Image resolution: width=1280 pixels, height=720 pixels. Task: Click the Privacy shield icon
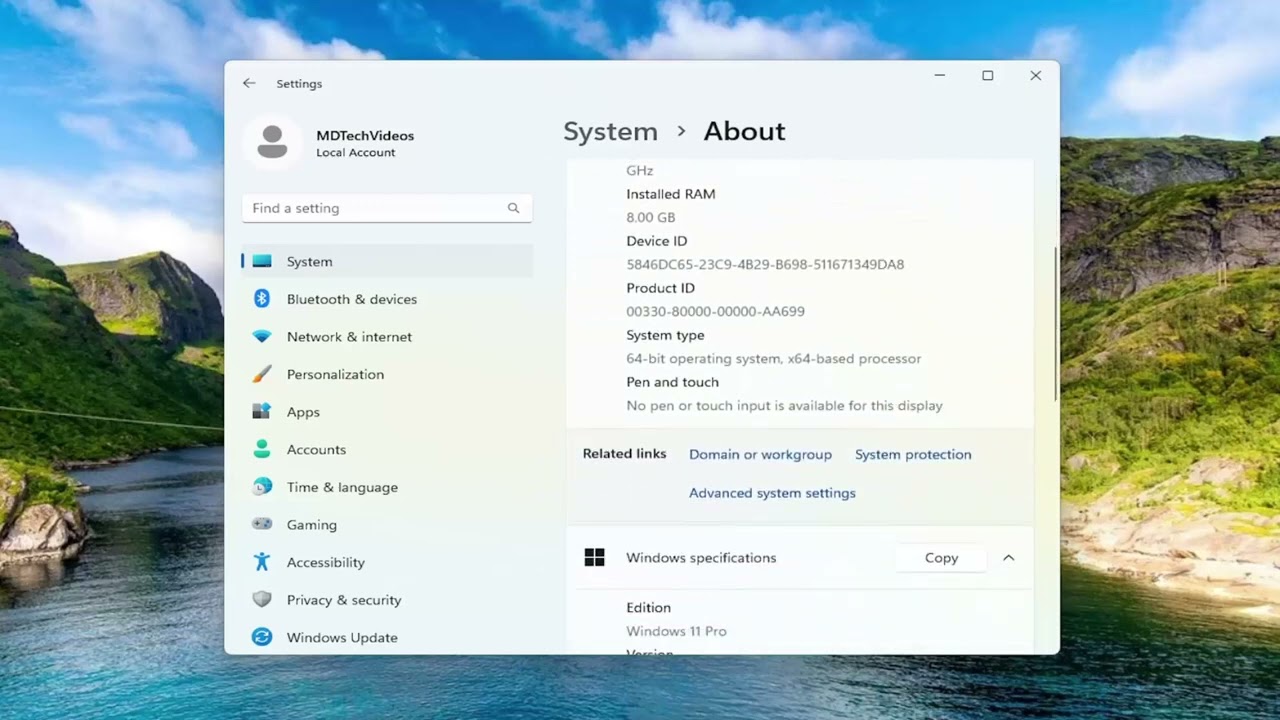click(x=262, y=599)
